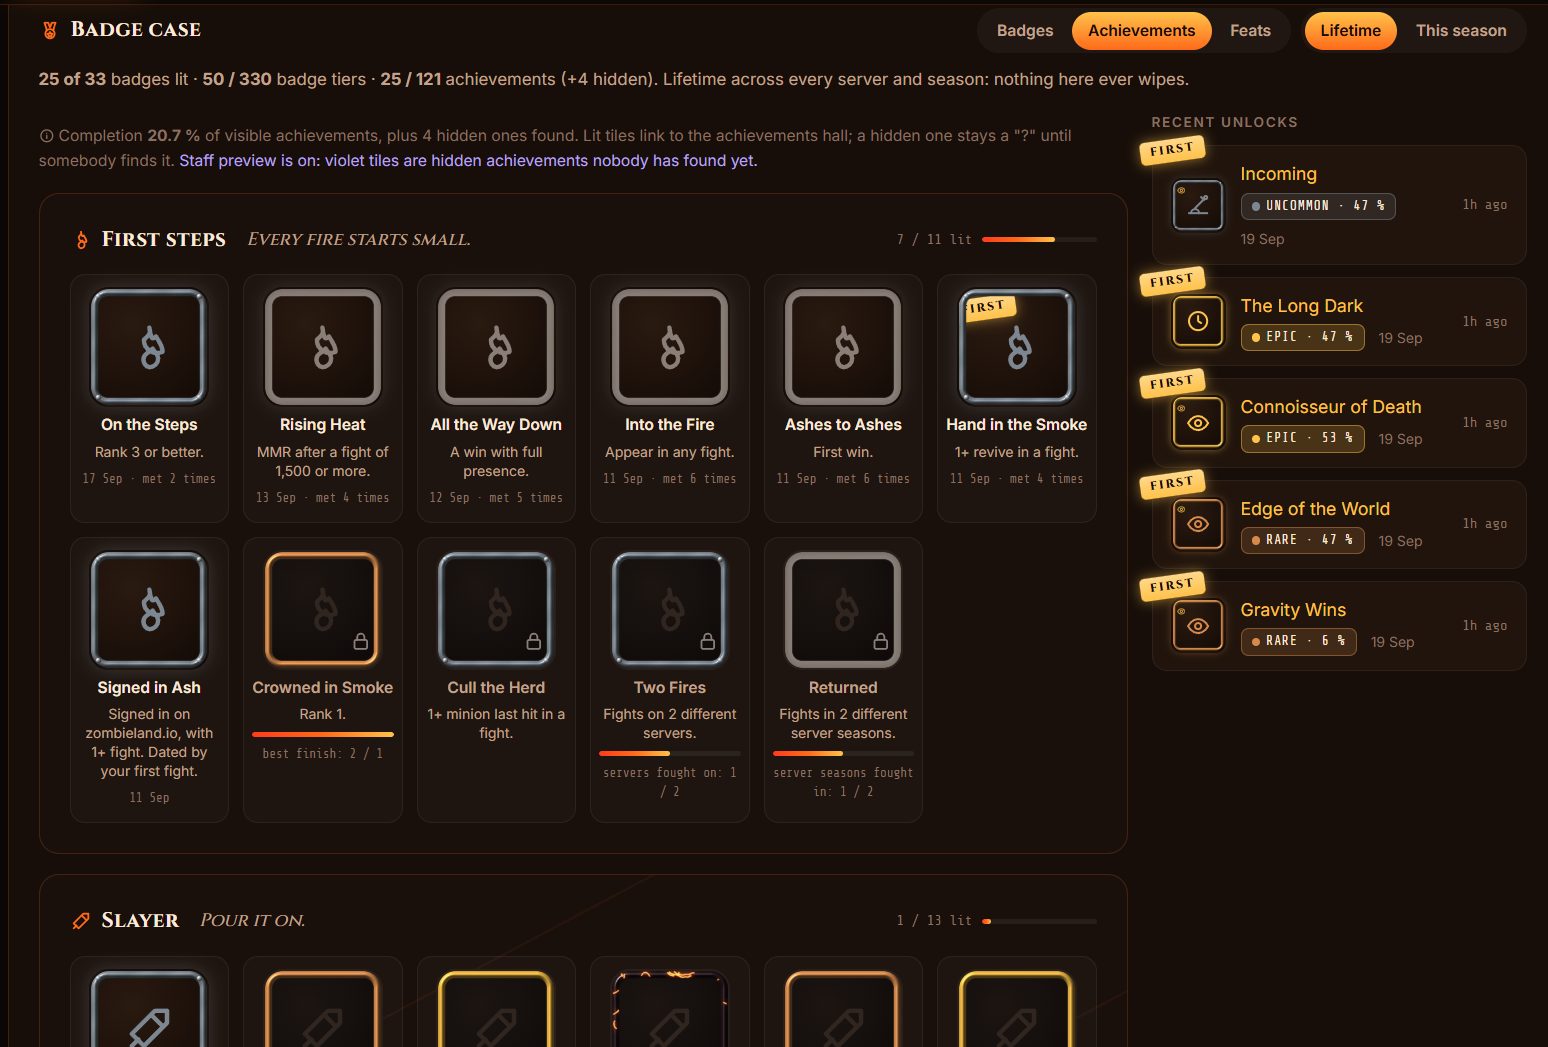Click the Slayer section heading
The image size is (1548, 1047).
click(x=140, y=921)
